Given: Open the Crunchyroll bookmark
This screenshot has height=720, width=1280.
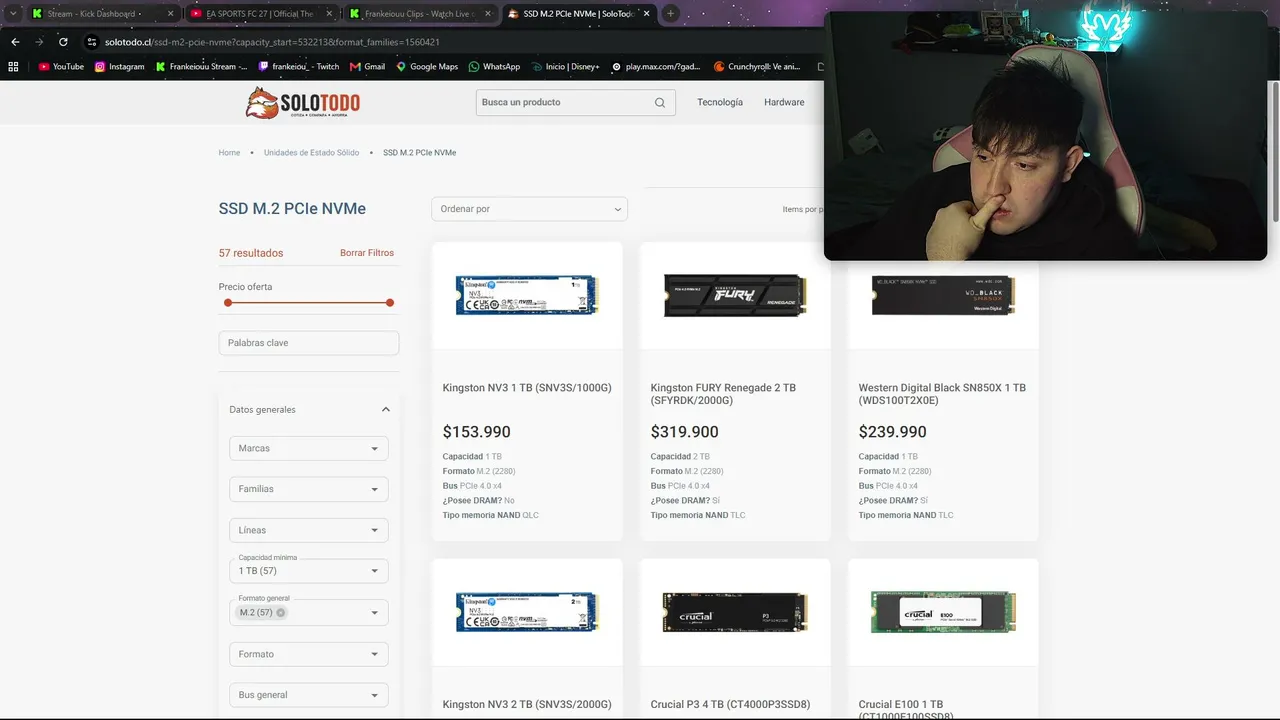Looking at the screenshot, I should coord(757,67).
